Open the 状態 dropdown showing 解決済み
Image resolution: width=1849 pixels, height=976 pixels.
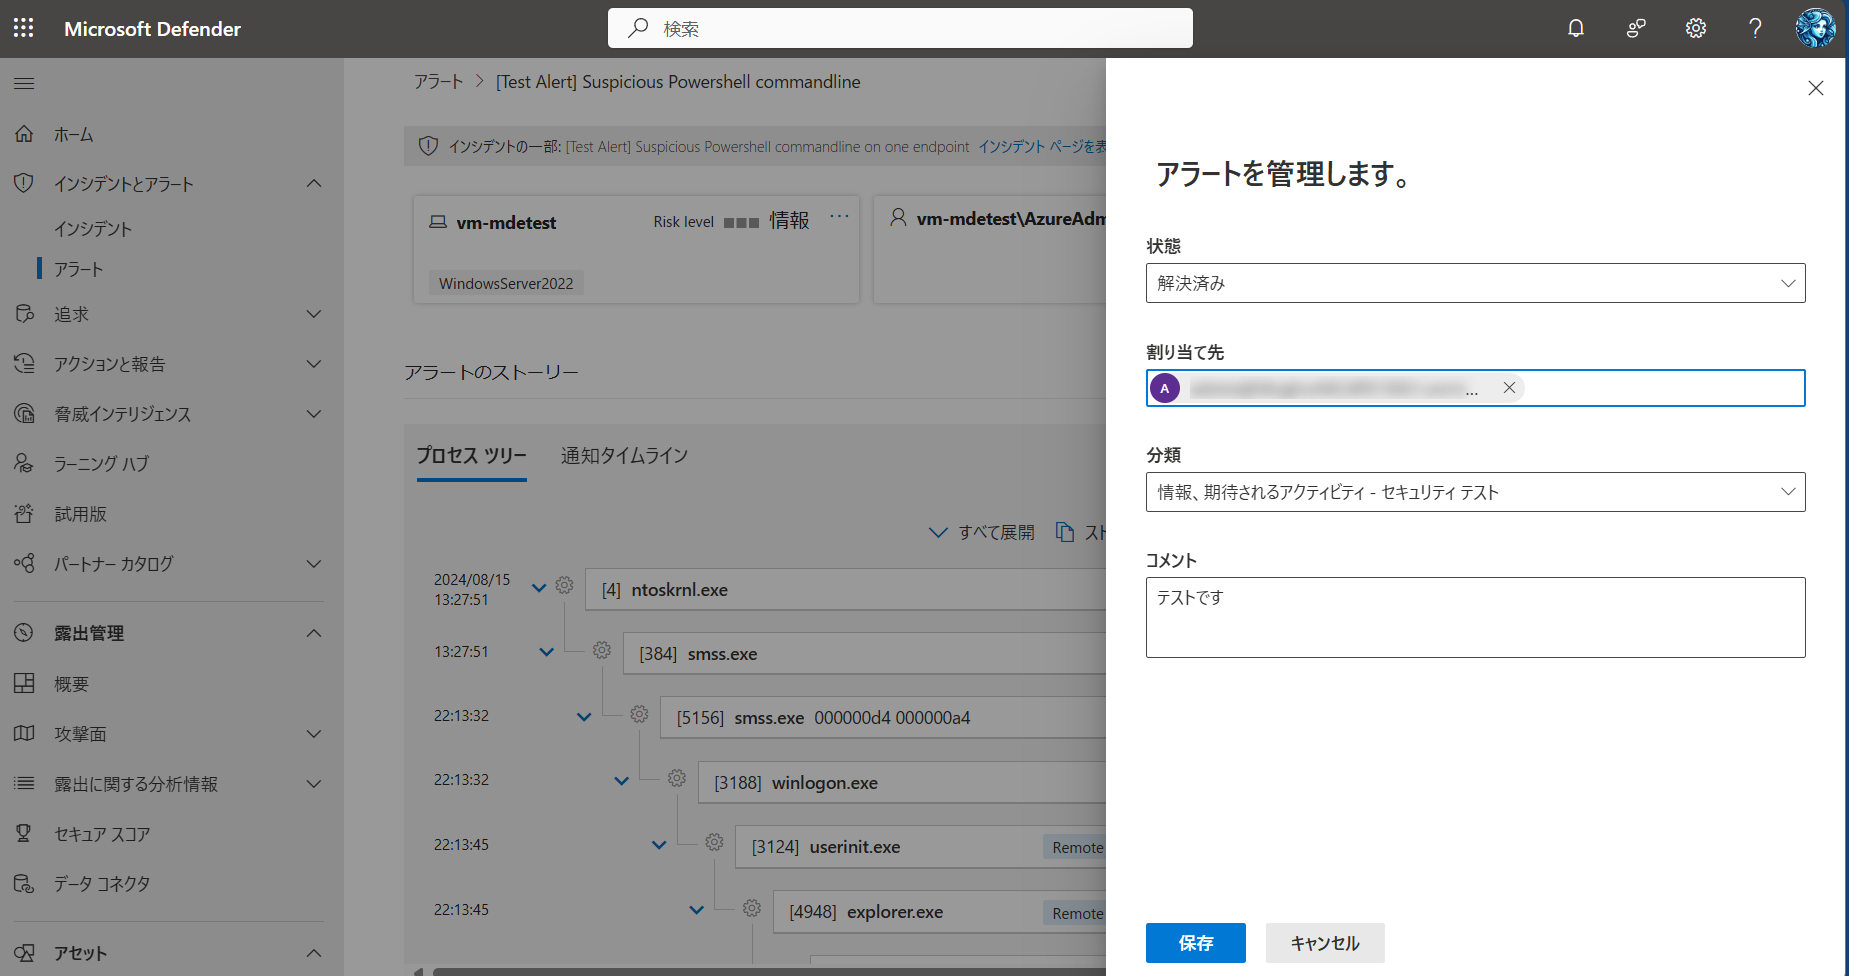click(1475, 283)
